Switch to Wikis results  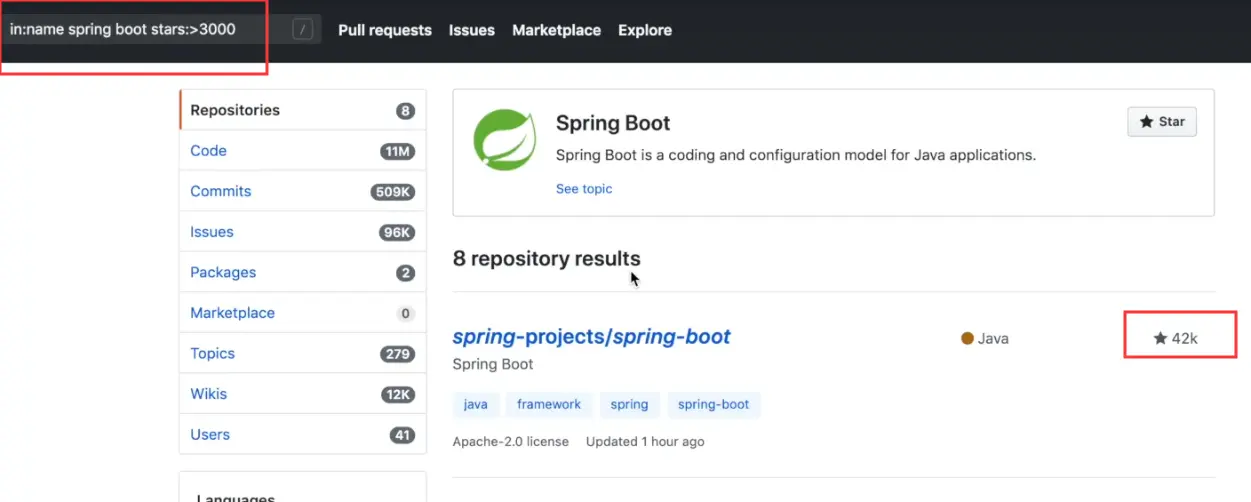(x=209, y=394)
